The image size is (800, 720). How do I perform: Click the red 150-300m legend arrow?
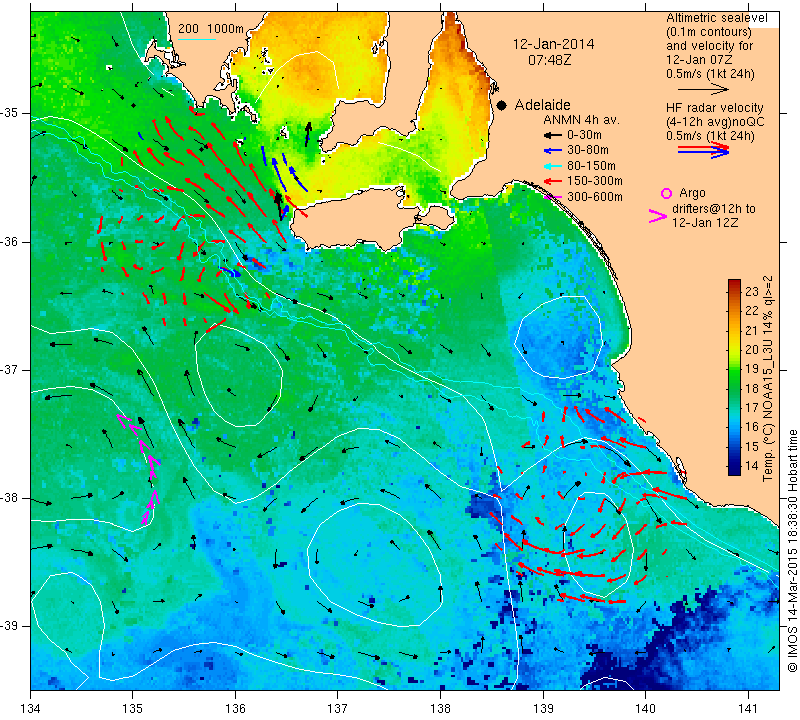click(552, 181)
